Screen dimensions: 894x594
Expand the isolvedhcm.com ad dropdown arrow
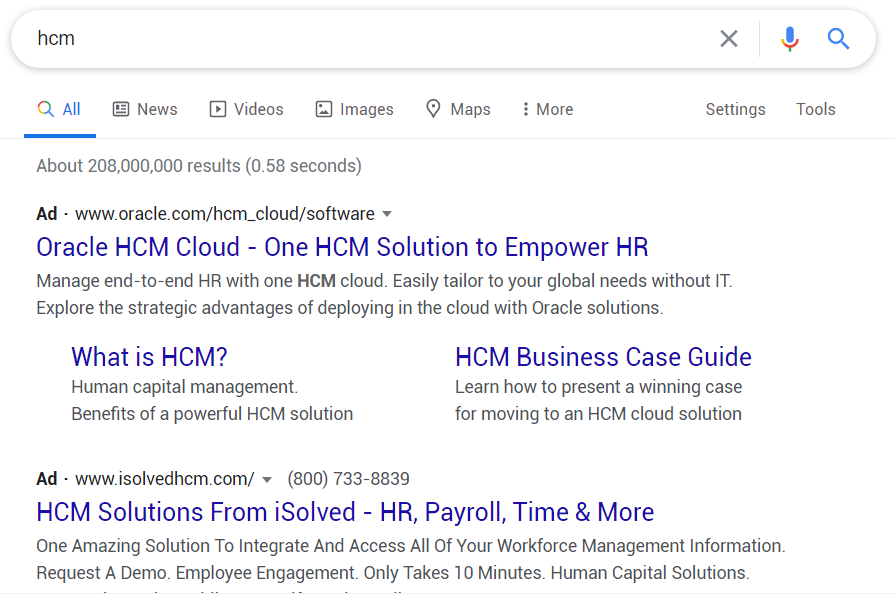(267, 479)
